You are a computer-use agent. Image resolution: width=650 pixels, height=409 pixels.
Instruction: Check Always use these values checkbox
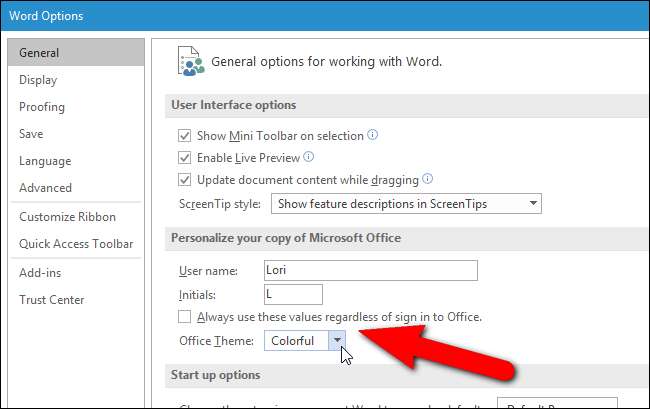click(184, 317)
